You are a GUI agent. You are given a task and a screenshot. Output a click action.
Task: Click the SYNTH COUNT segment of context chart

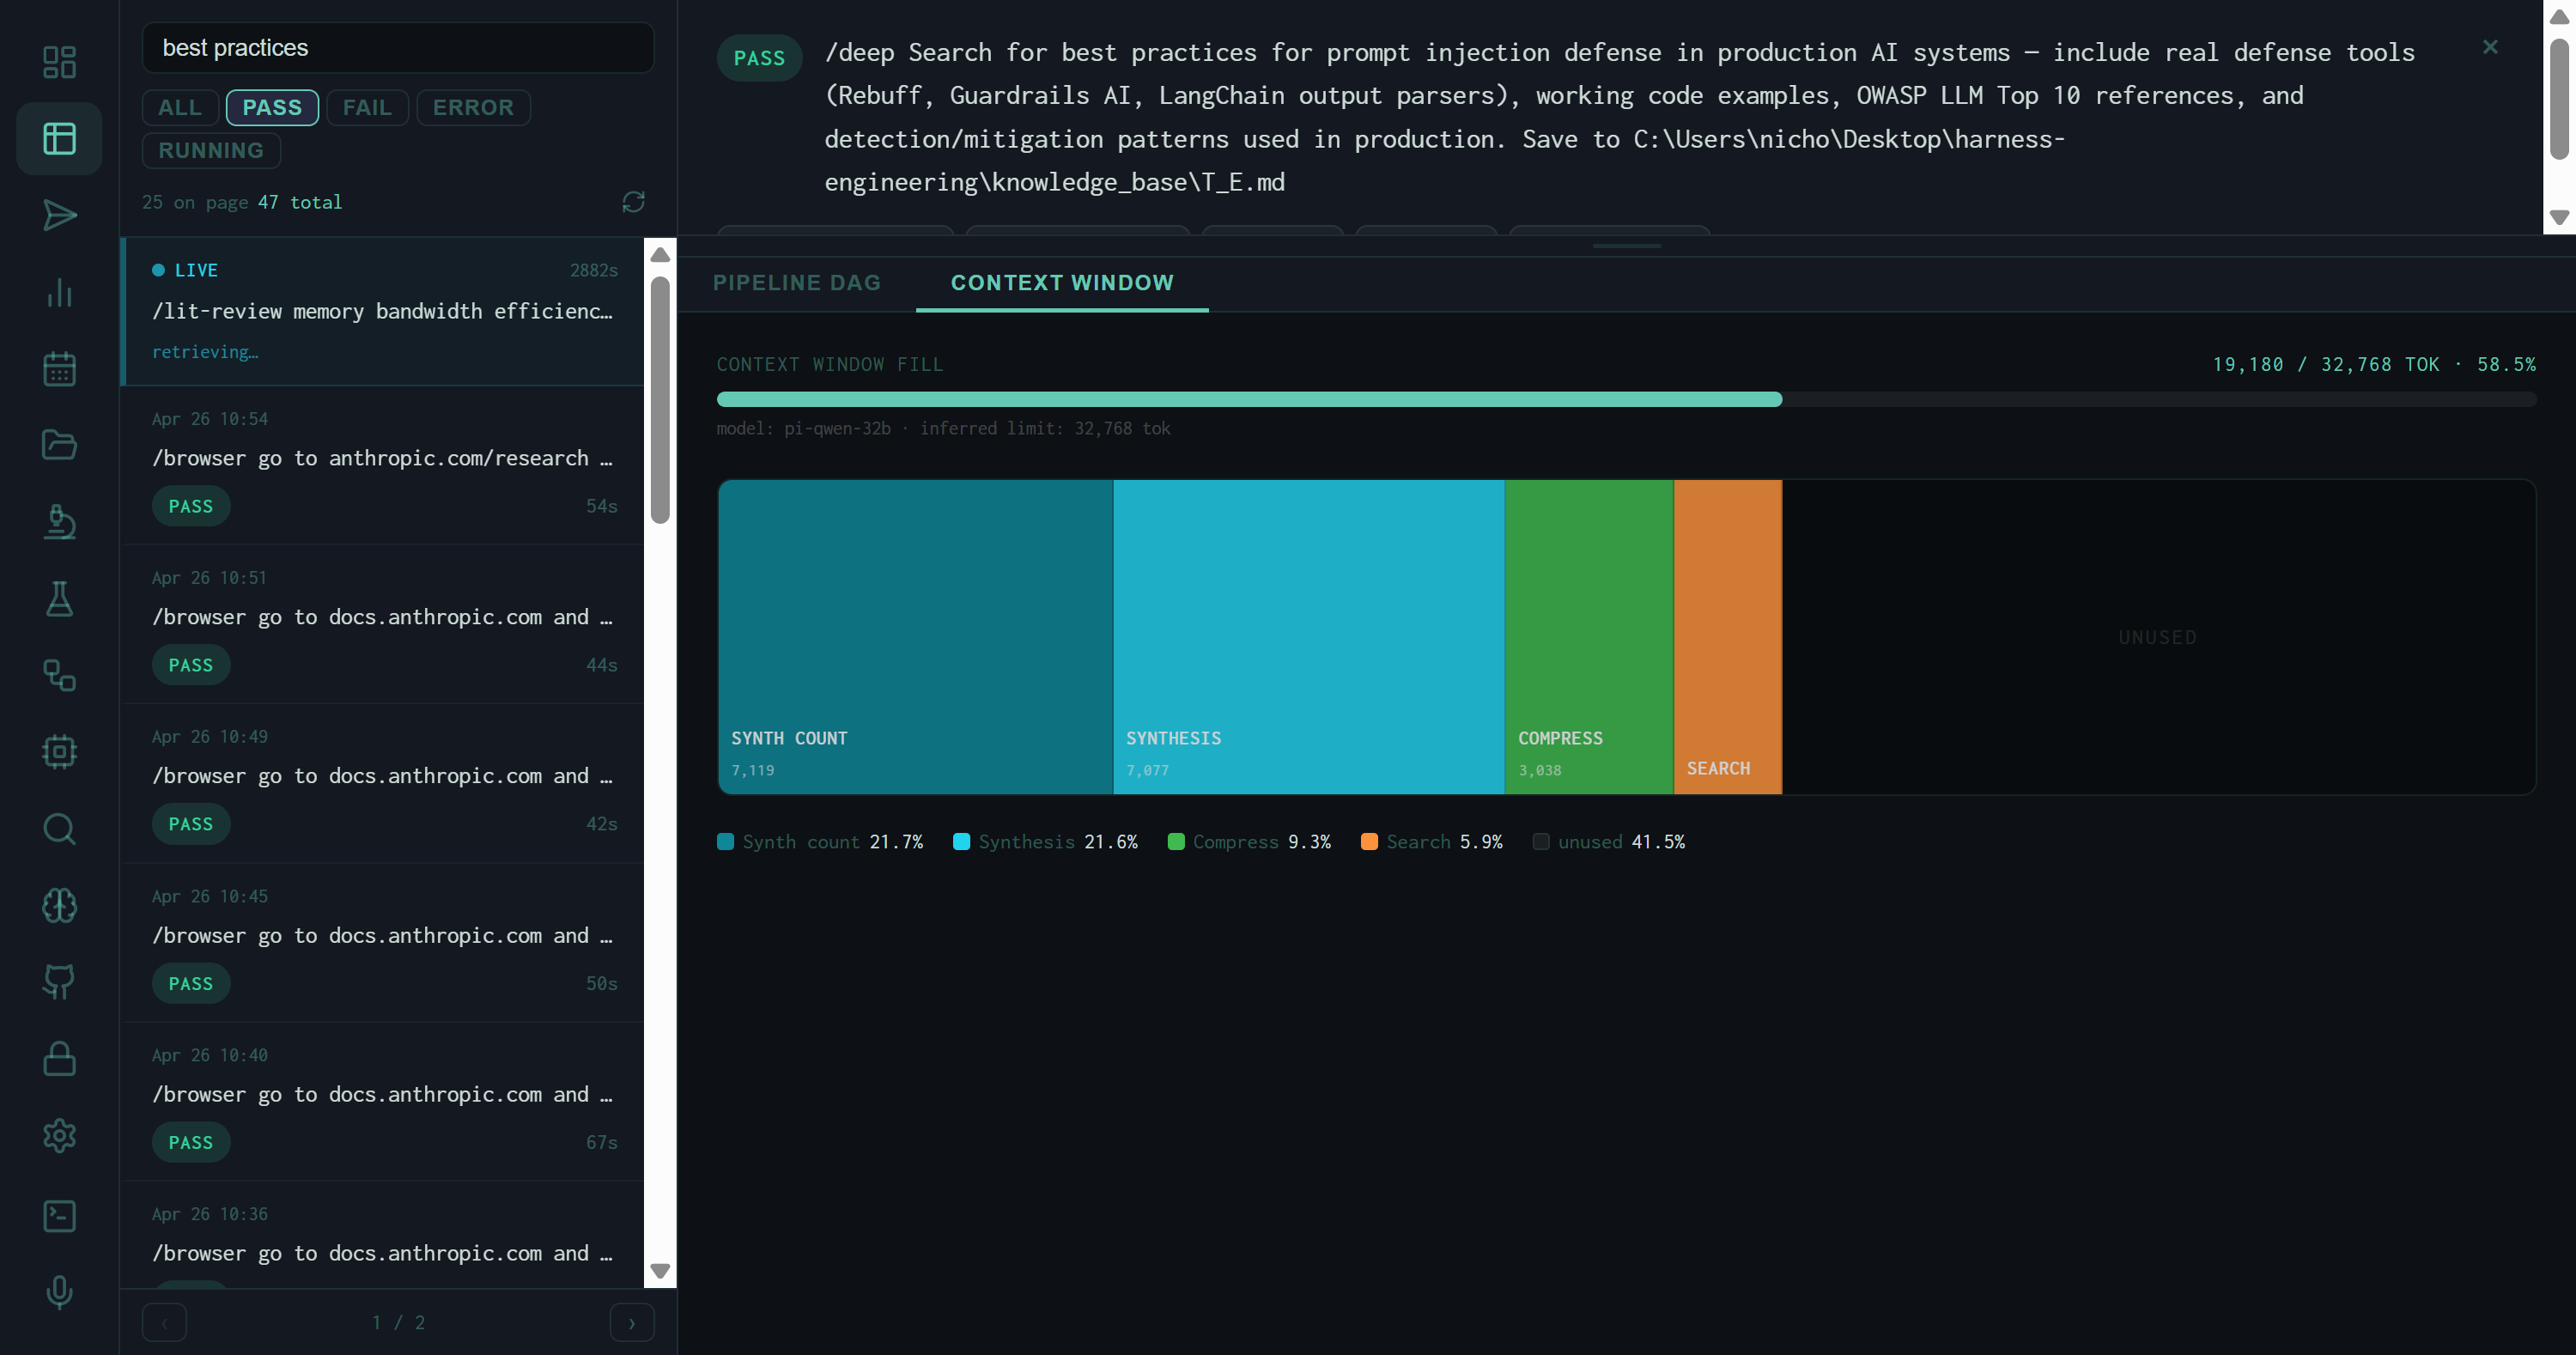[x=915, y=637]
